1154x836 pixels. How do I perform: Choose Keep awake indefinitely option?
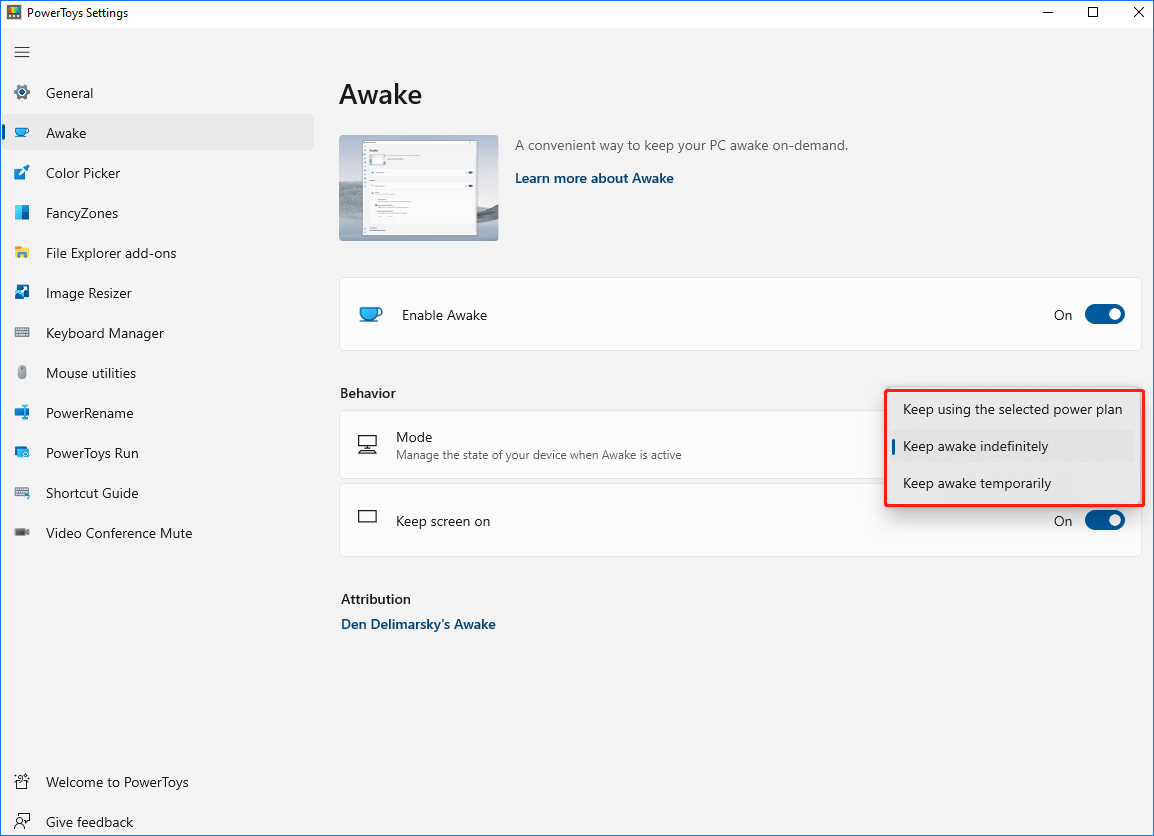(1013, 447)
